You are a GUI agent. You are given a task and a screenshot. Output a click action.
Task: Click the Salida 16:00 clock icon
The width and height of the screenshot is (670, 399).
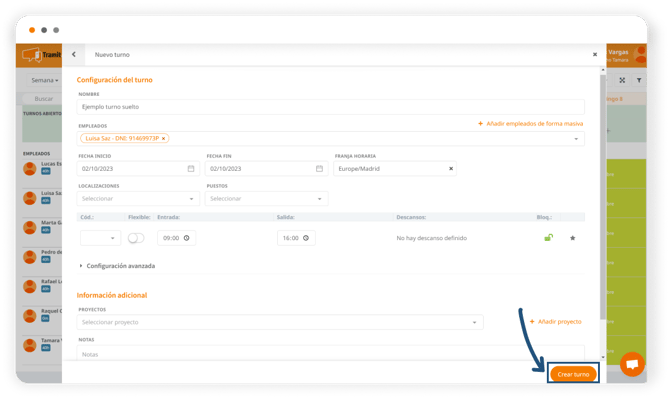(306, 238)
